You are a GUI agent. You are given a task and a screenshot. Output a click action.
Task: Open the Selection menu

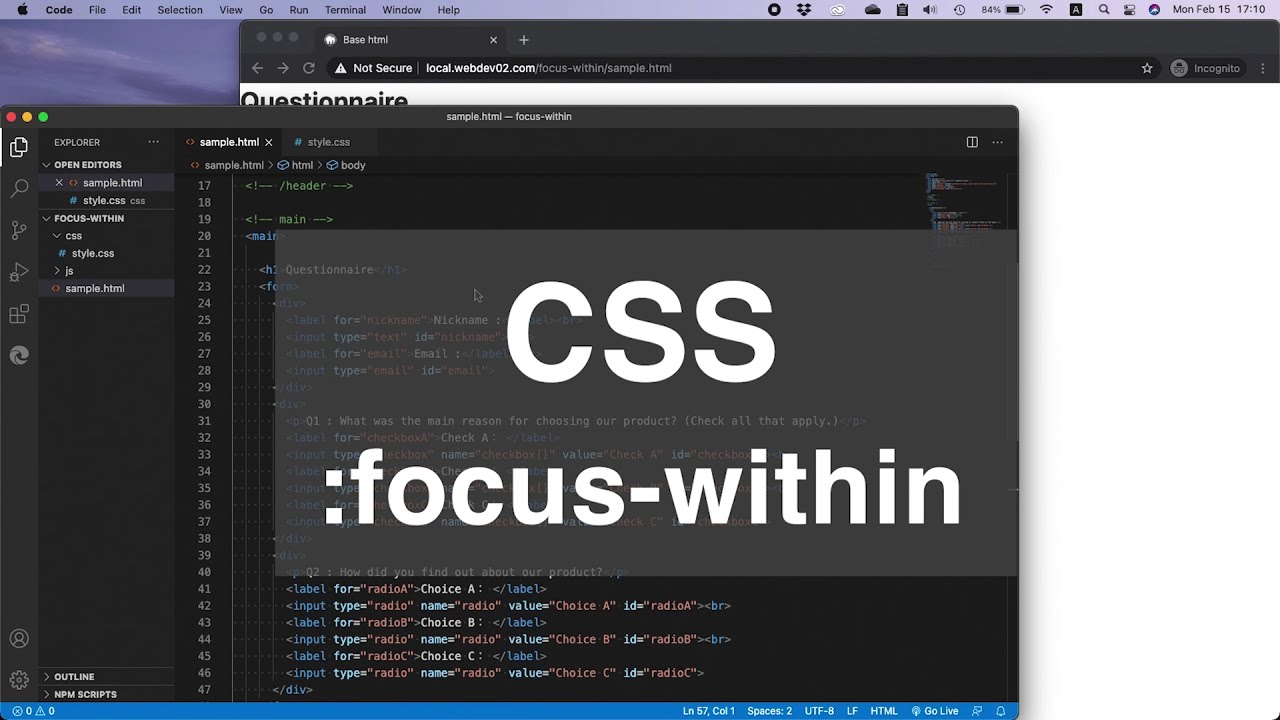[x=180, y=10]
